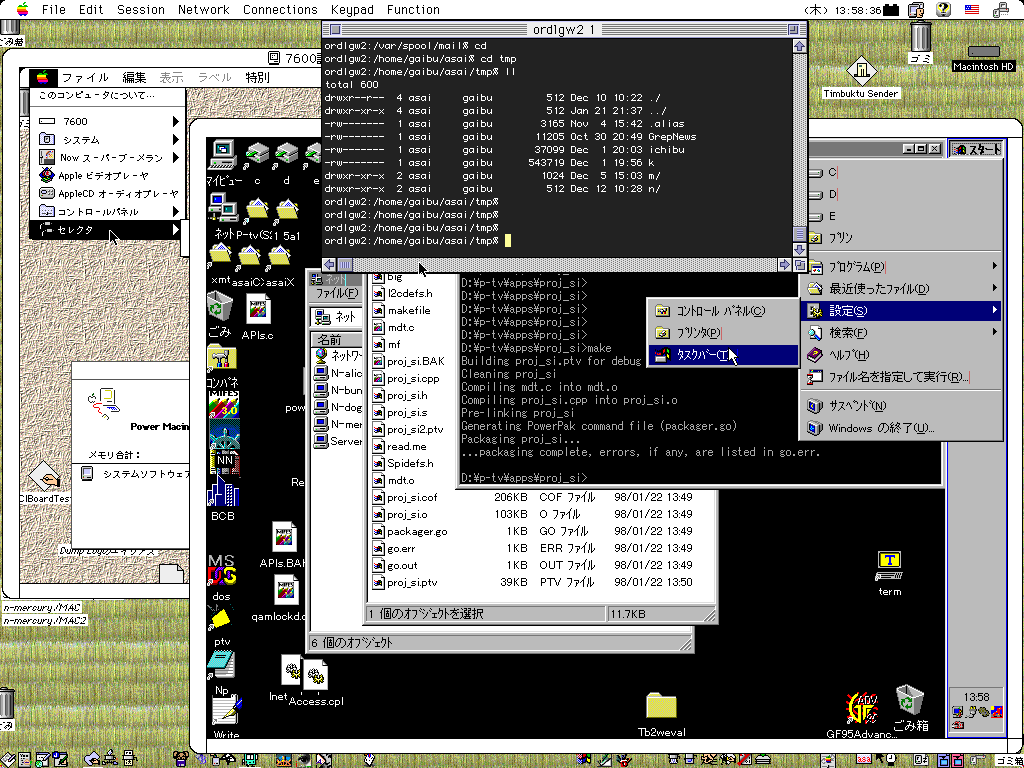The height and width of the screenshot is (768, 1024).
Task: Open the ファイル(F) menu in explorer window
Action: (x=336, y=294)
